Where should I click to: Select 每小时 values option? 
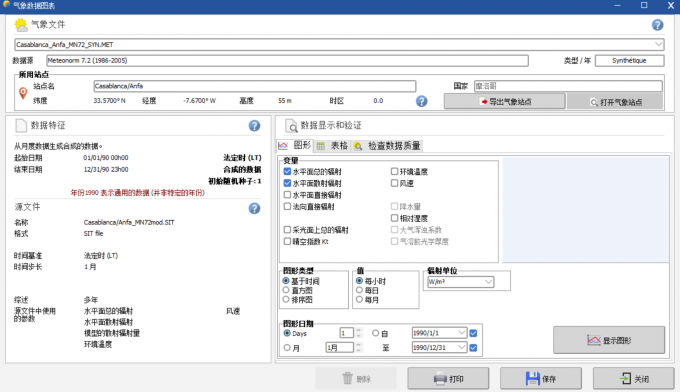pos(359,281)
